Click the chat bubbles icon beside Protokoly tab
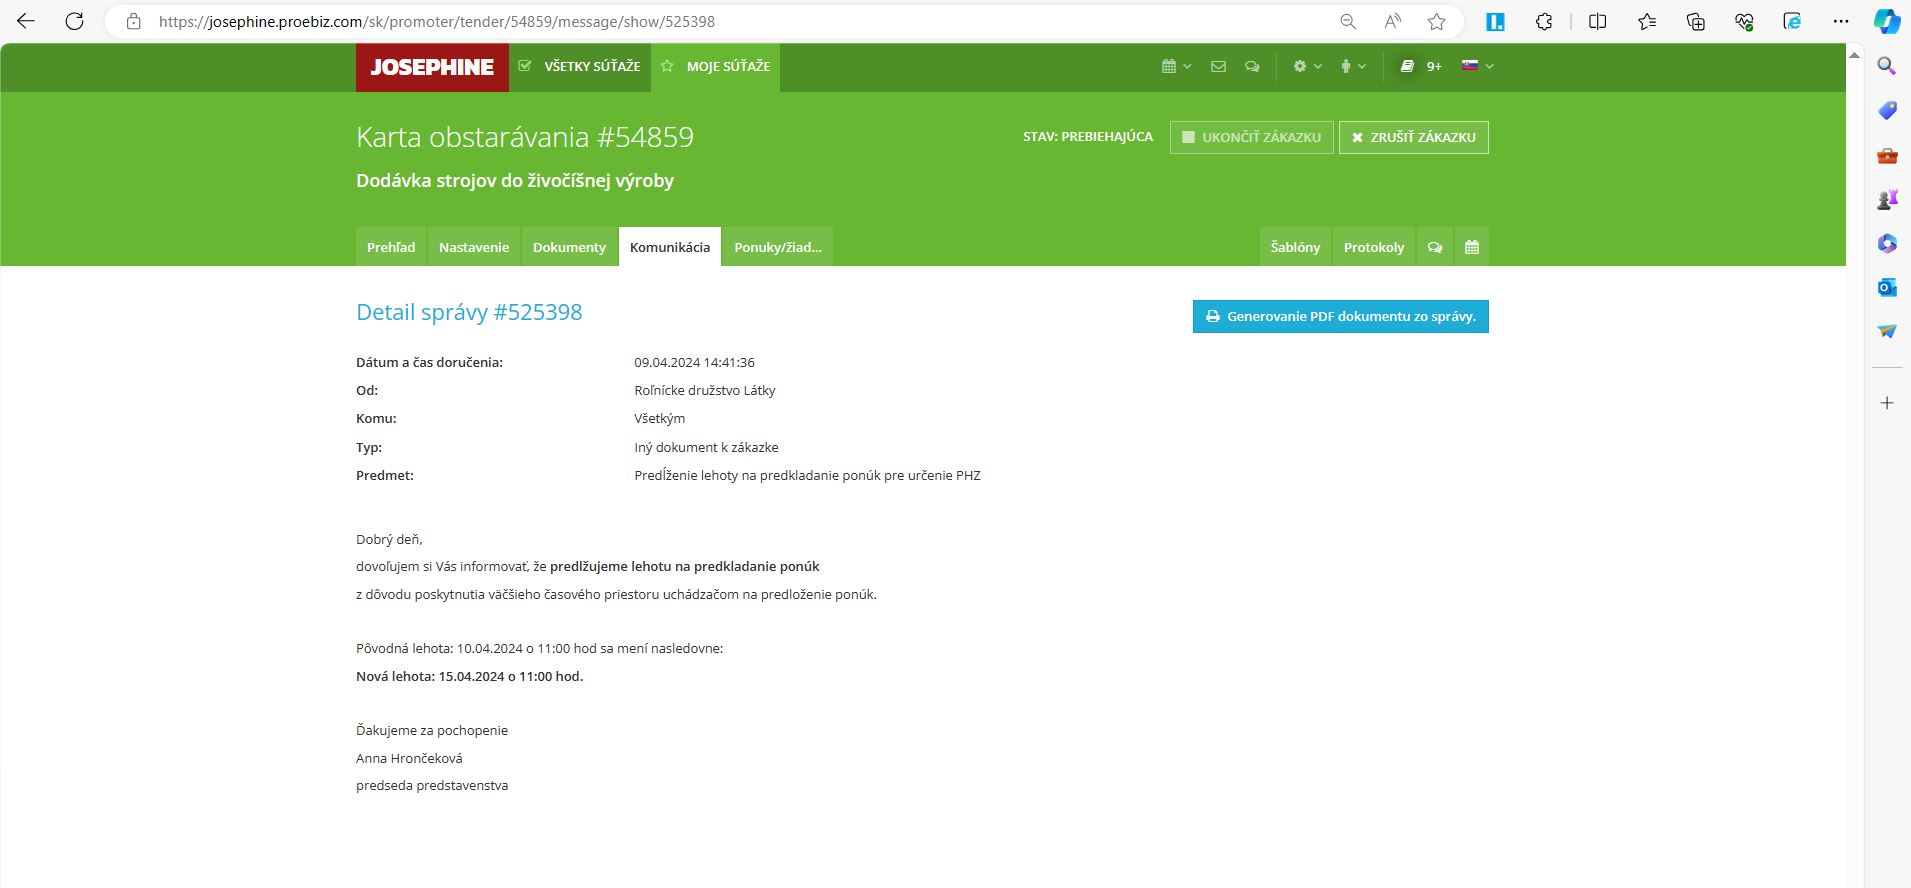Viewport: 1911px width, 888px height. pos(1435,247)
